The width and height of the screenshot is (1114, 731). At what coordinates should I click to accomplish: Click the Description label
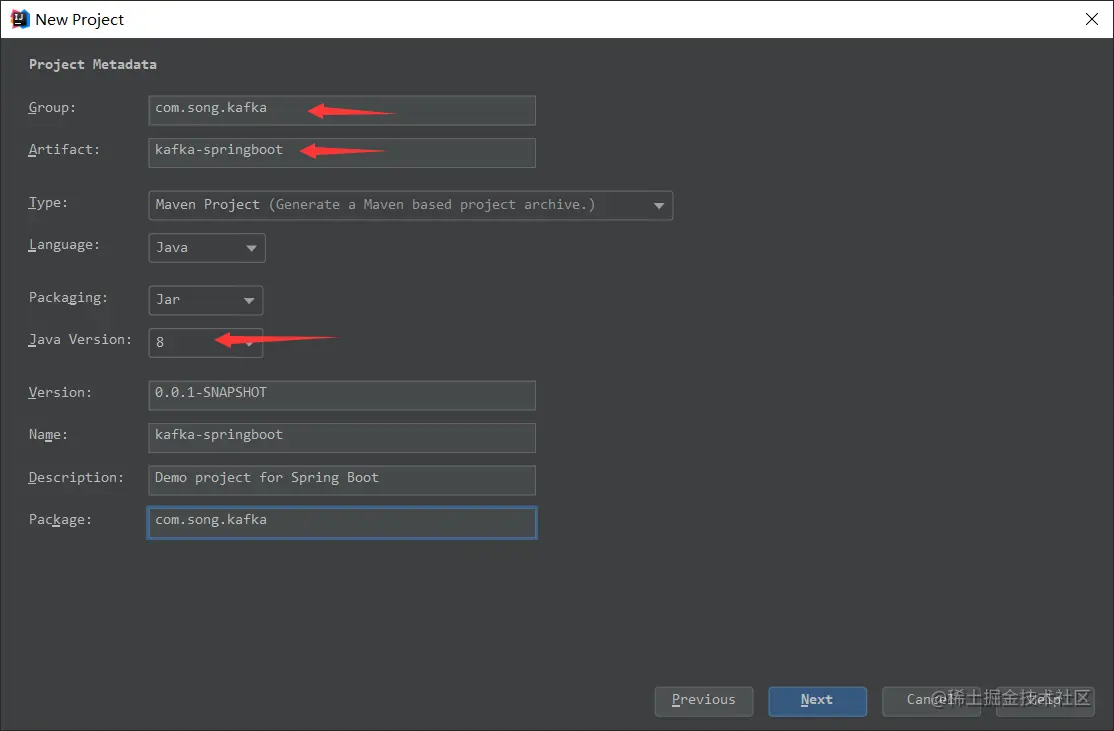(x=76, y=477)
